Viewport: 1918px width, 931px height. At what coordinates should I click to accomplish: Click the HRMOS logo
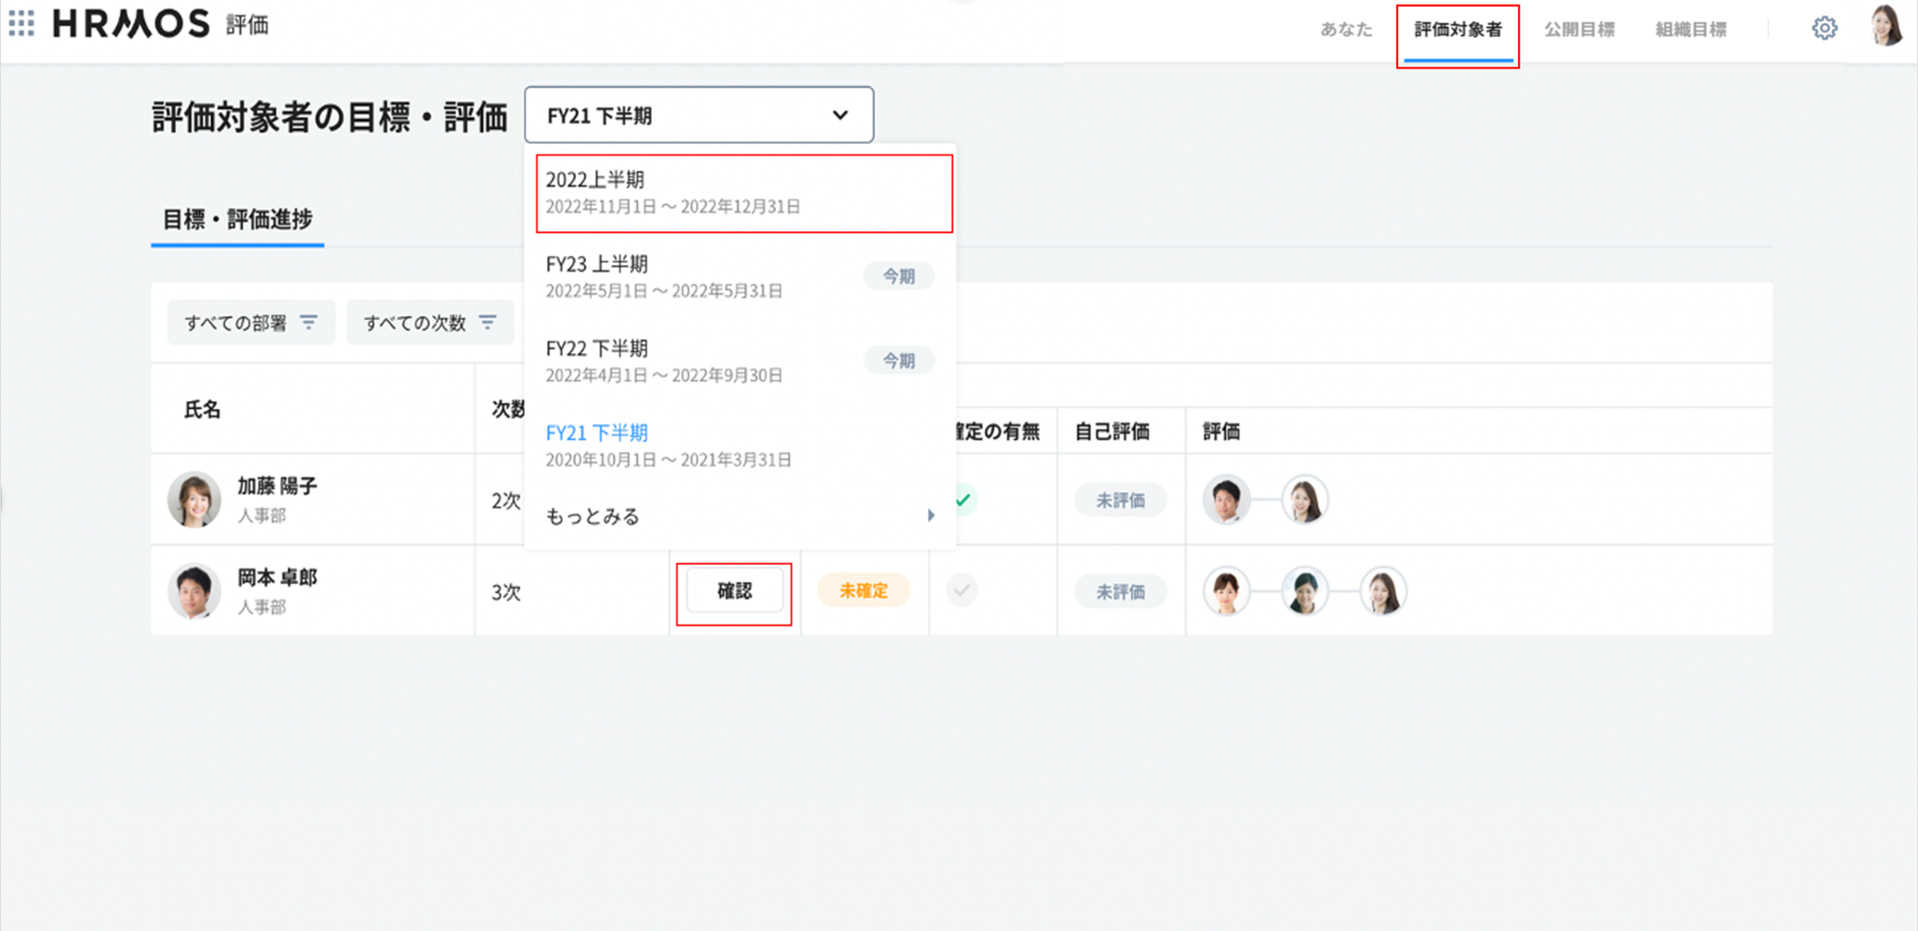pyautogui.click(x=131, y=24)
